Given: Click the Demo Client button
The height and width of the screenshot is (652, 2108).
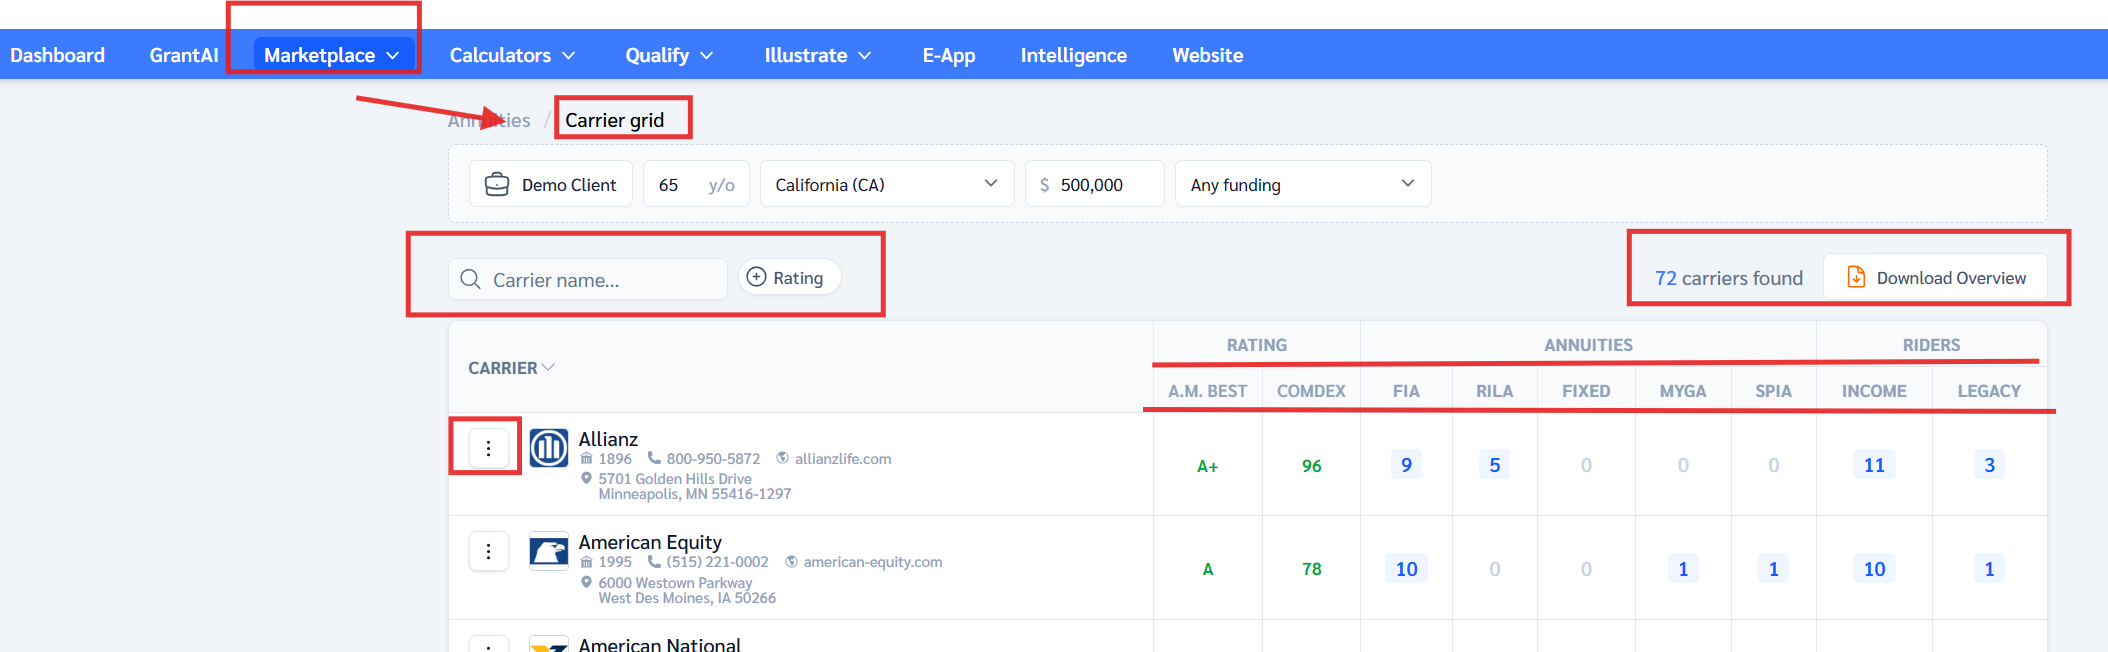Looking at the screenshot, I should [551, 184].
